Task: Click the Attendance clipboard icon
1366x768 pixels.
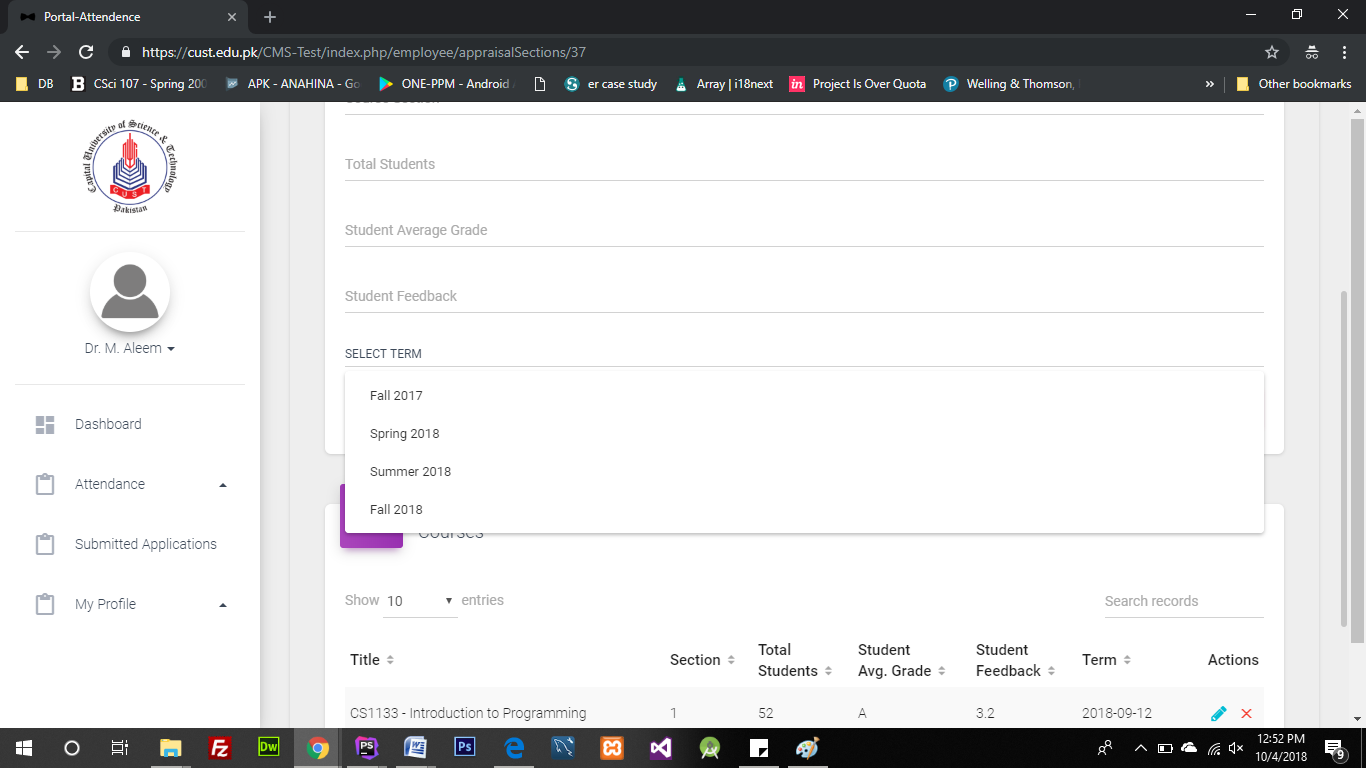Action: tap(45, 484)
